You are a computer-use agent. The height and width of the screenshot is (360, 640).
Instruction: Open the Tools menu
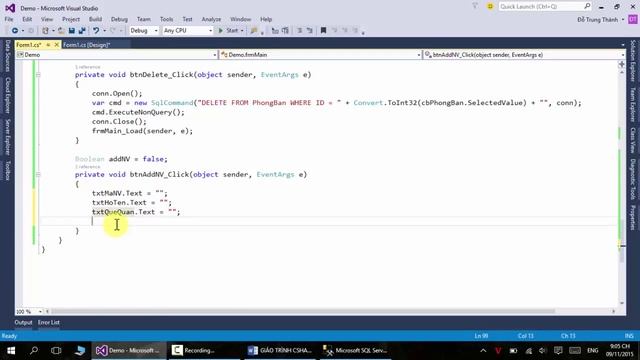pos(166,19)
